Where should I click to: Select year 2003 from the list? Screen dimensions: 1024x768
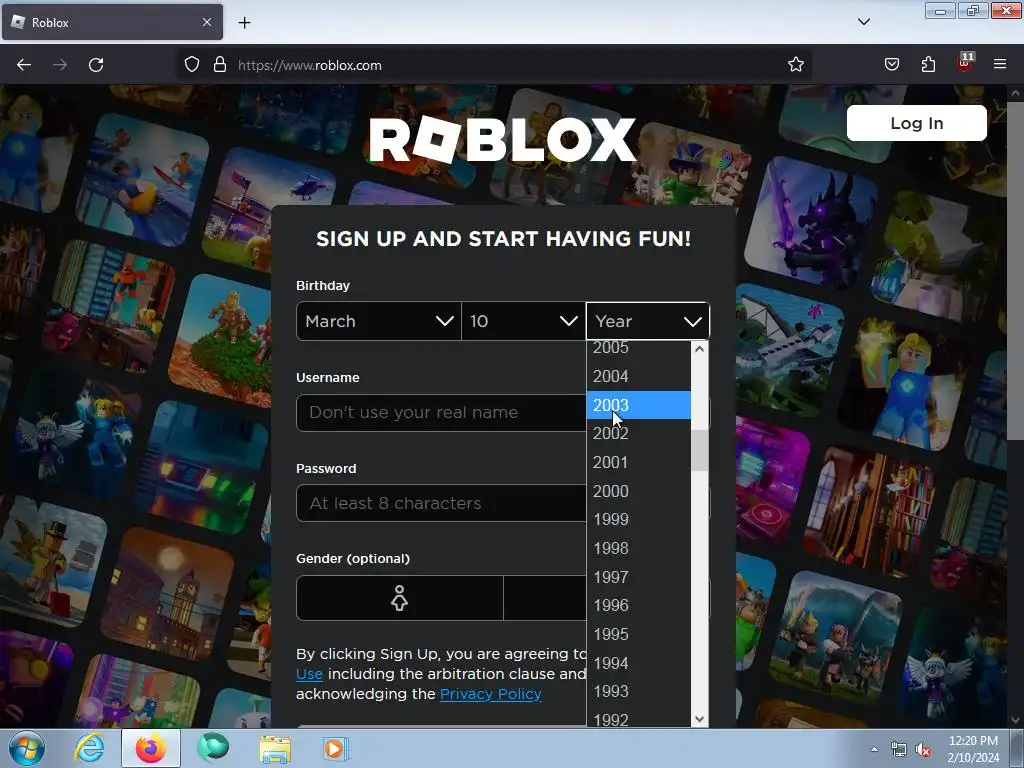pyautogui.click(x=639, y=405)
